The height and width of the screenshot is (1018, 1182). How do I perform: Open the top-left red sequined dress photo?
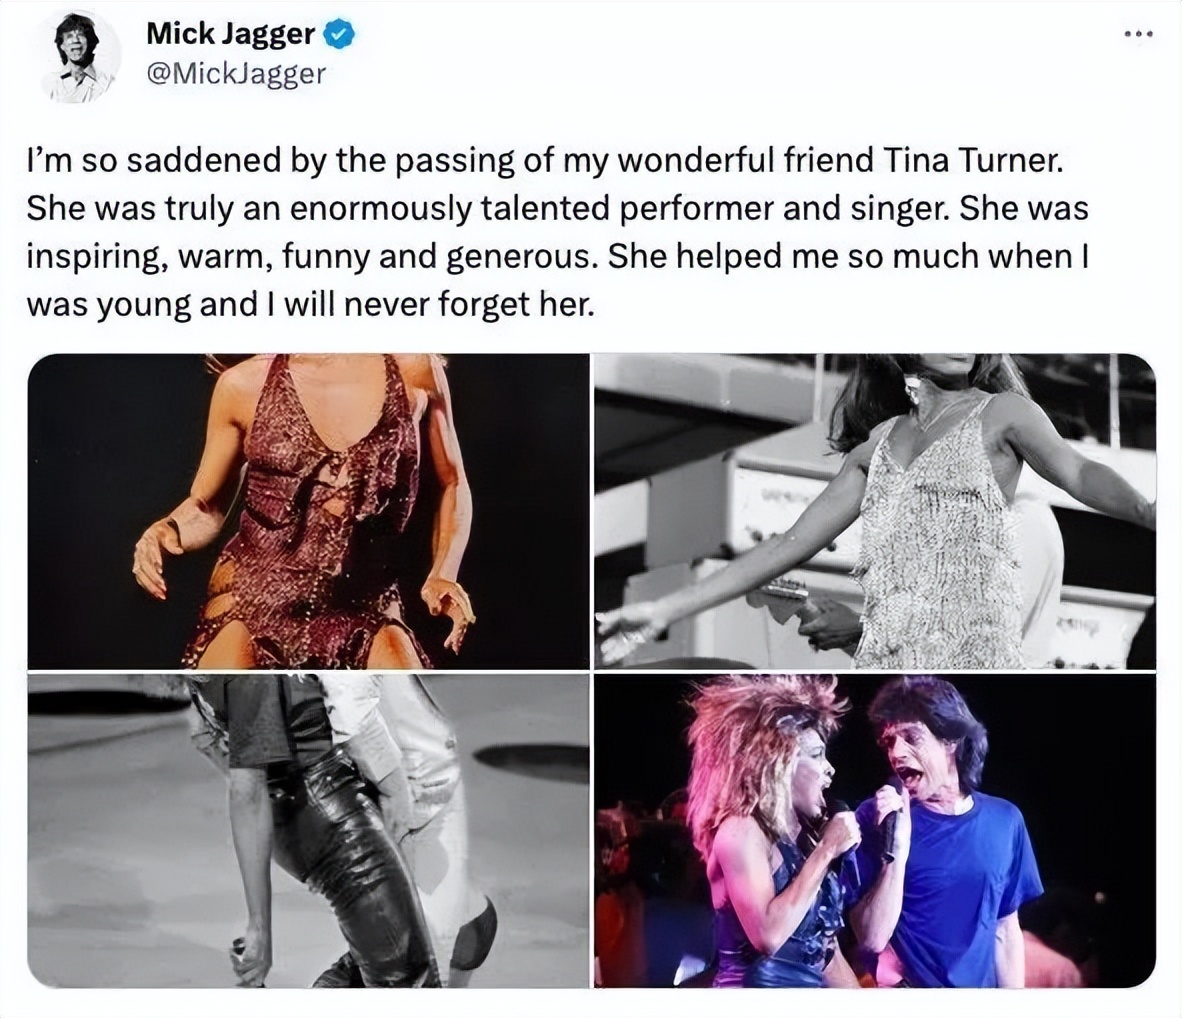[x=308, y=511]
